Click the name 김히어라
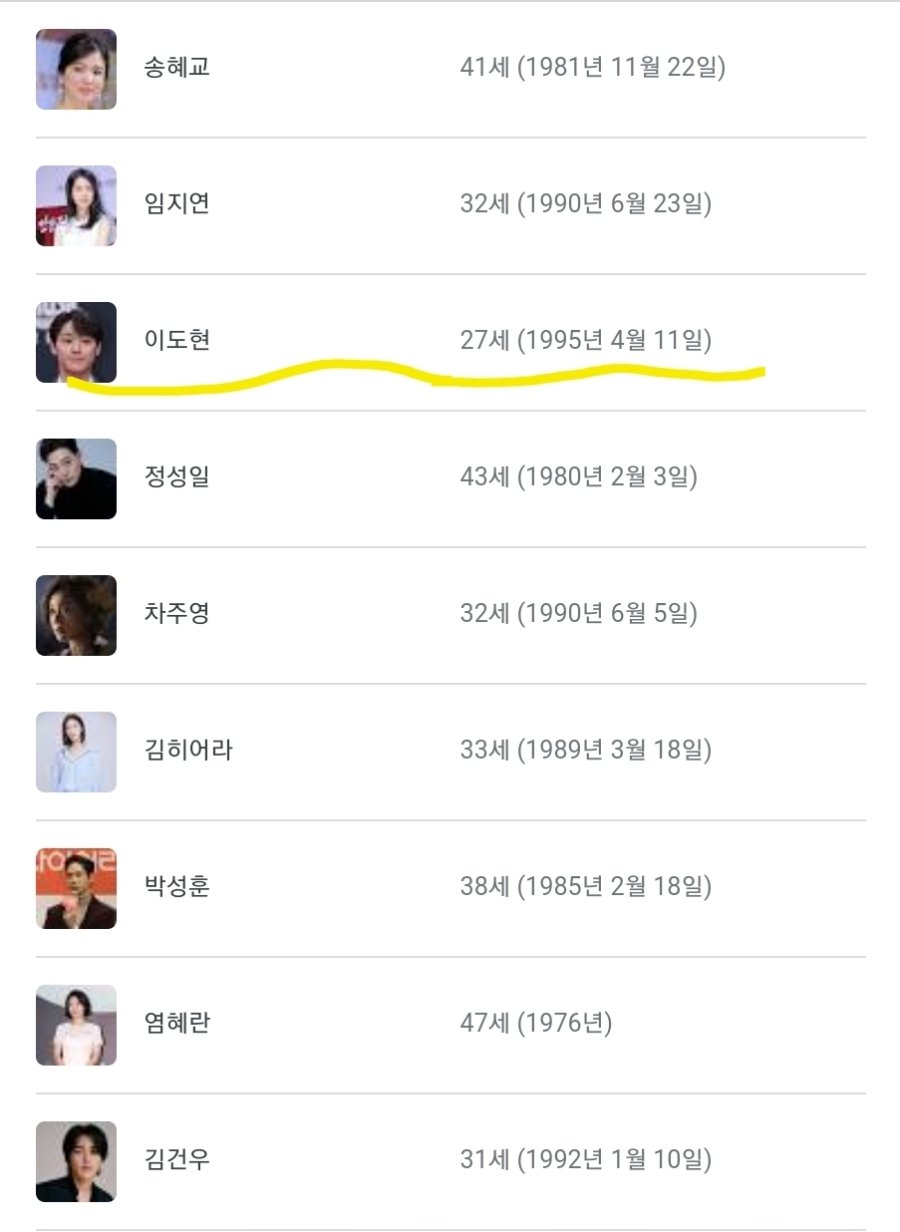Image resolution: width=900 pixels, height=1232 pixels. [188, 751]
